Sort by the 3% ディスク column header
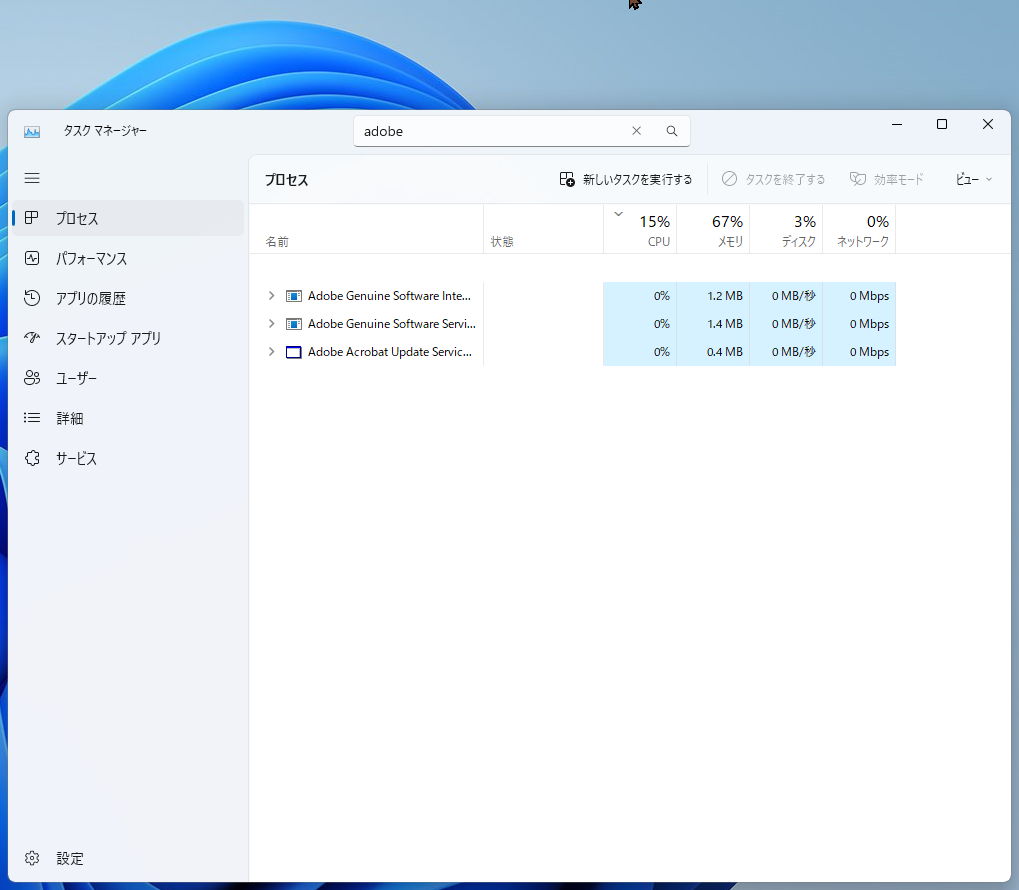The image size is (1019, 890). point(786,229)
